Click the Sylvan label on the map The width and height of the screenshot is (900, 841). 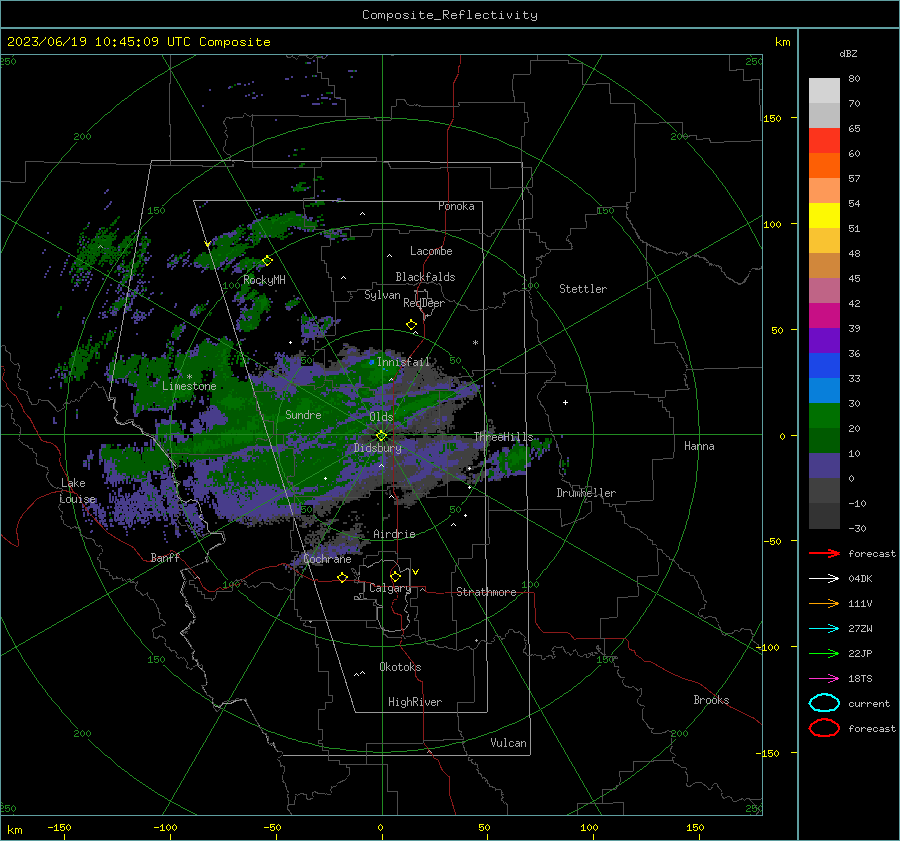point(382,296)
